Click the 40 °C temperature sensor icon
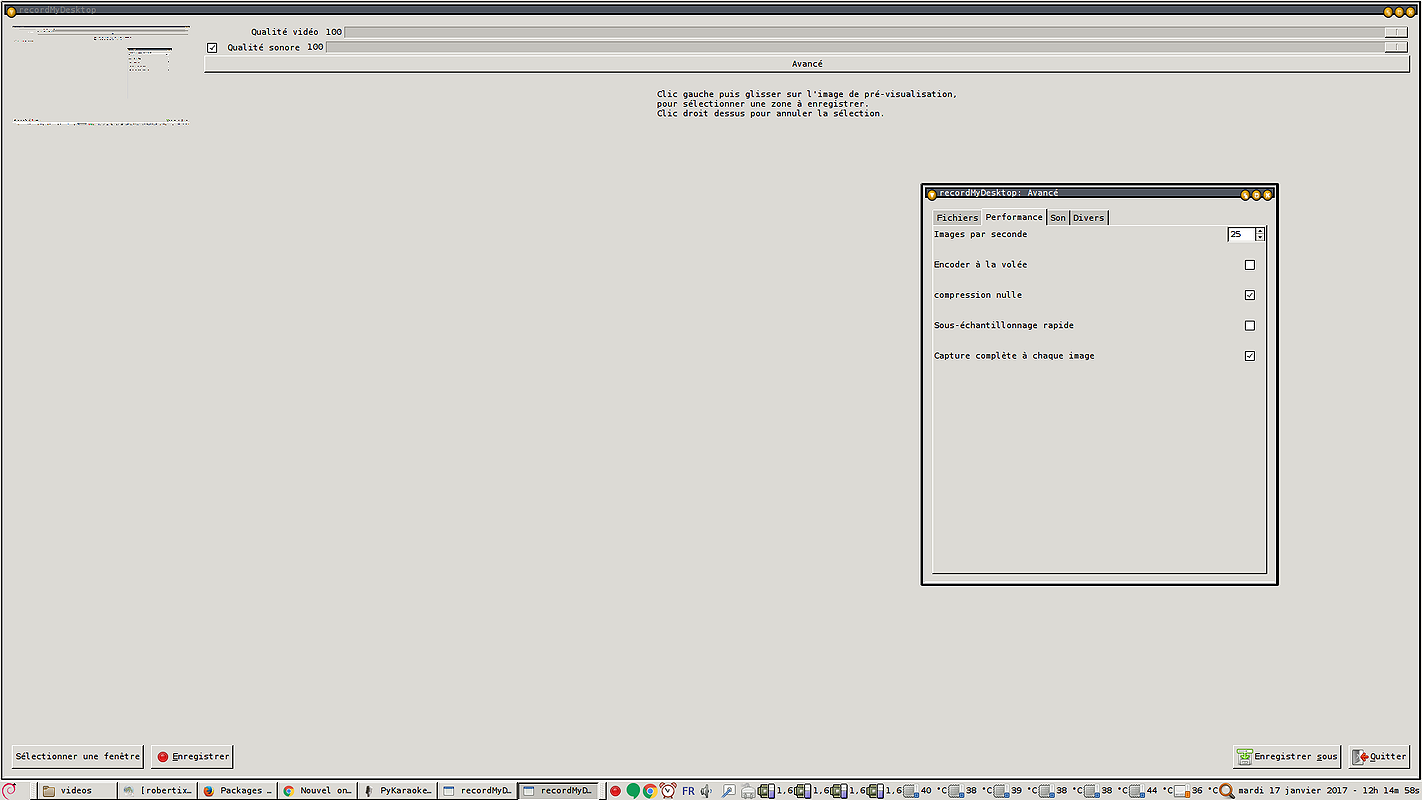The width and height of the screenshot is (1422, 800). pyautogui.click(x=911, y=791)
